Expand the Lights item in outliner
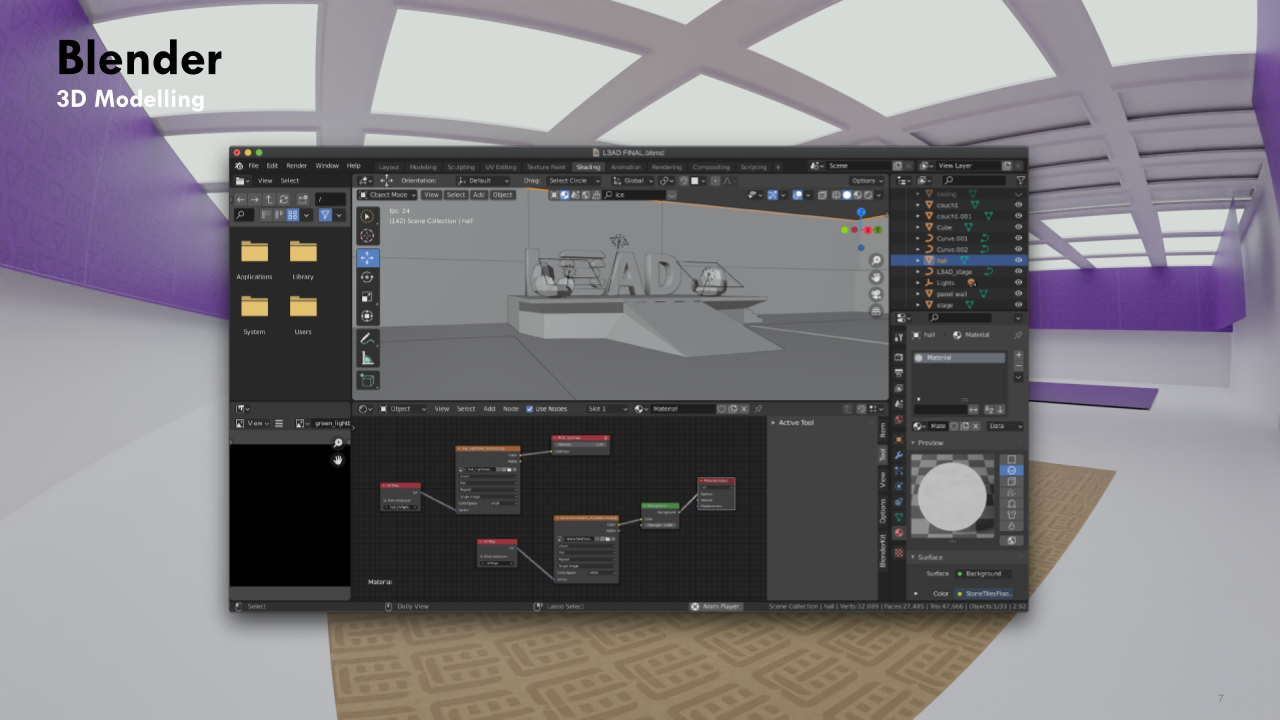The height and width of the screenshot is (720, 1280). [x=918, y=282]
